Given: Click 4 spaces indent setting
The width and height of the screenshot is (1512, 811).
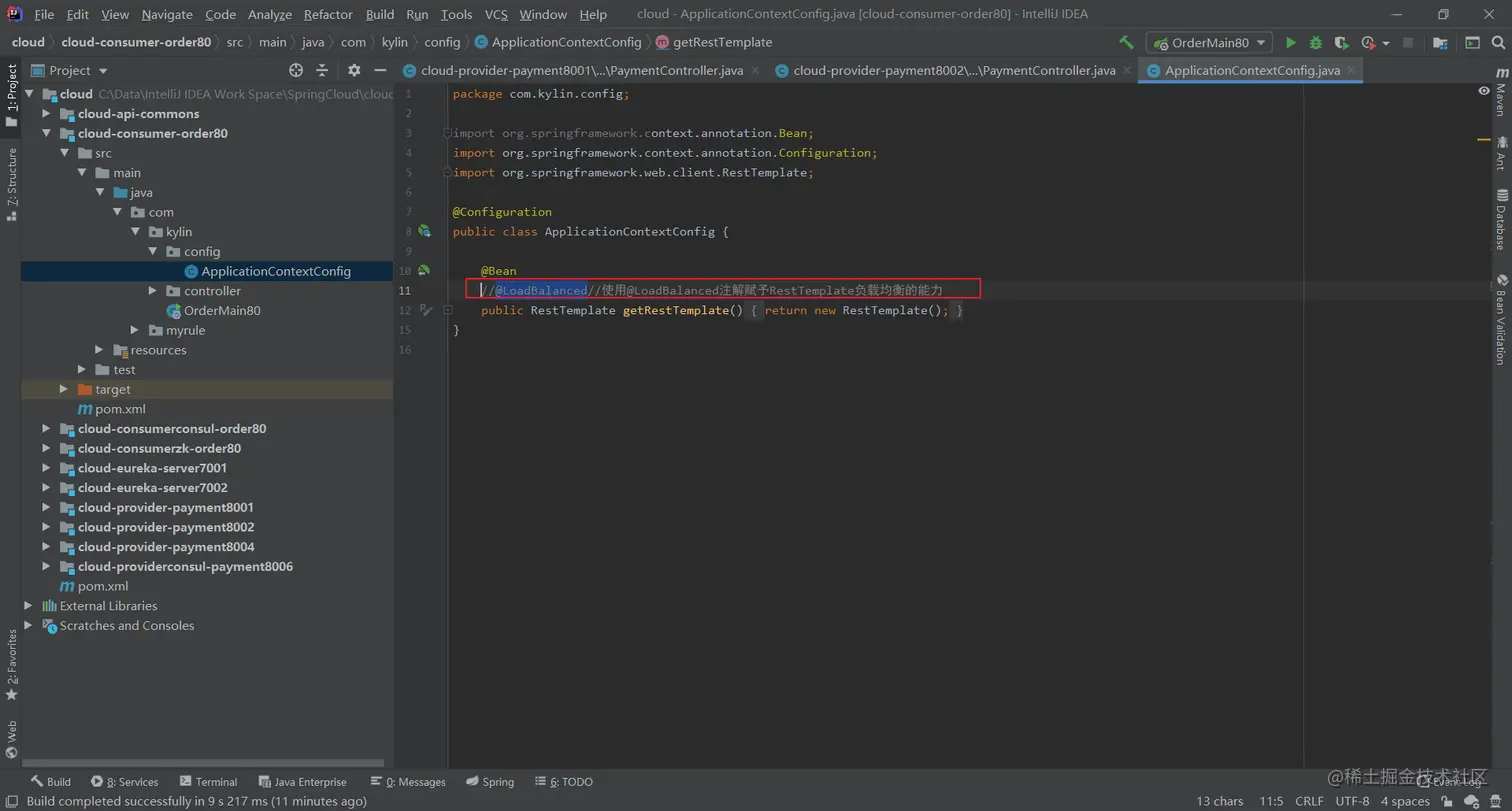Looking at the screenshot, I should coord(1405,801).
